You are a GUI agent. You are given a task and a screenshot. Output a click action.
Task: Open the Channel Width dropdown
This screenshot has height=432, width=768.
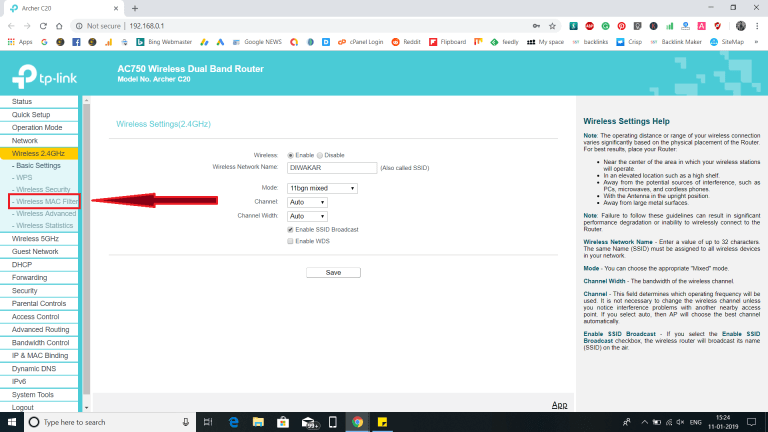[307, 215]
